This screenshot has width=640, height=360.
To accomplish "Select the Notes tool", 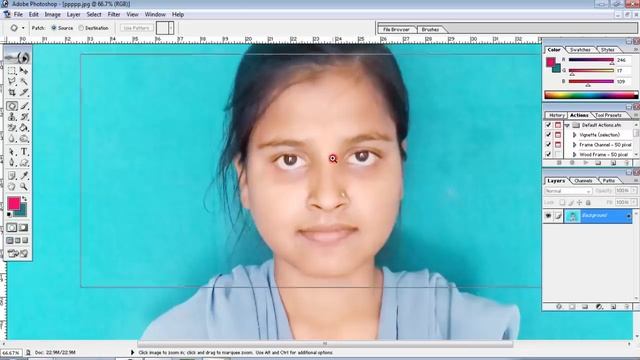I will pos(12,176).
